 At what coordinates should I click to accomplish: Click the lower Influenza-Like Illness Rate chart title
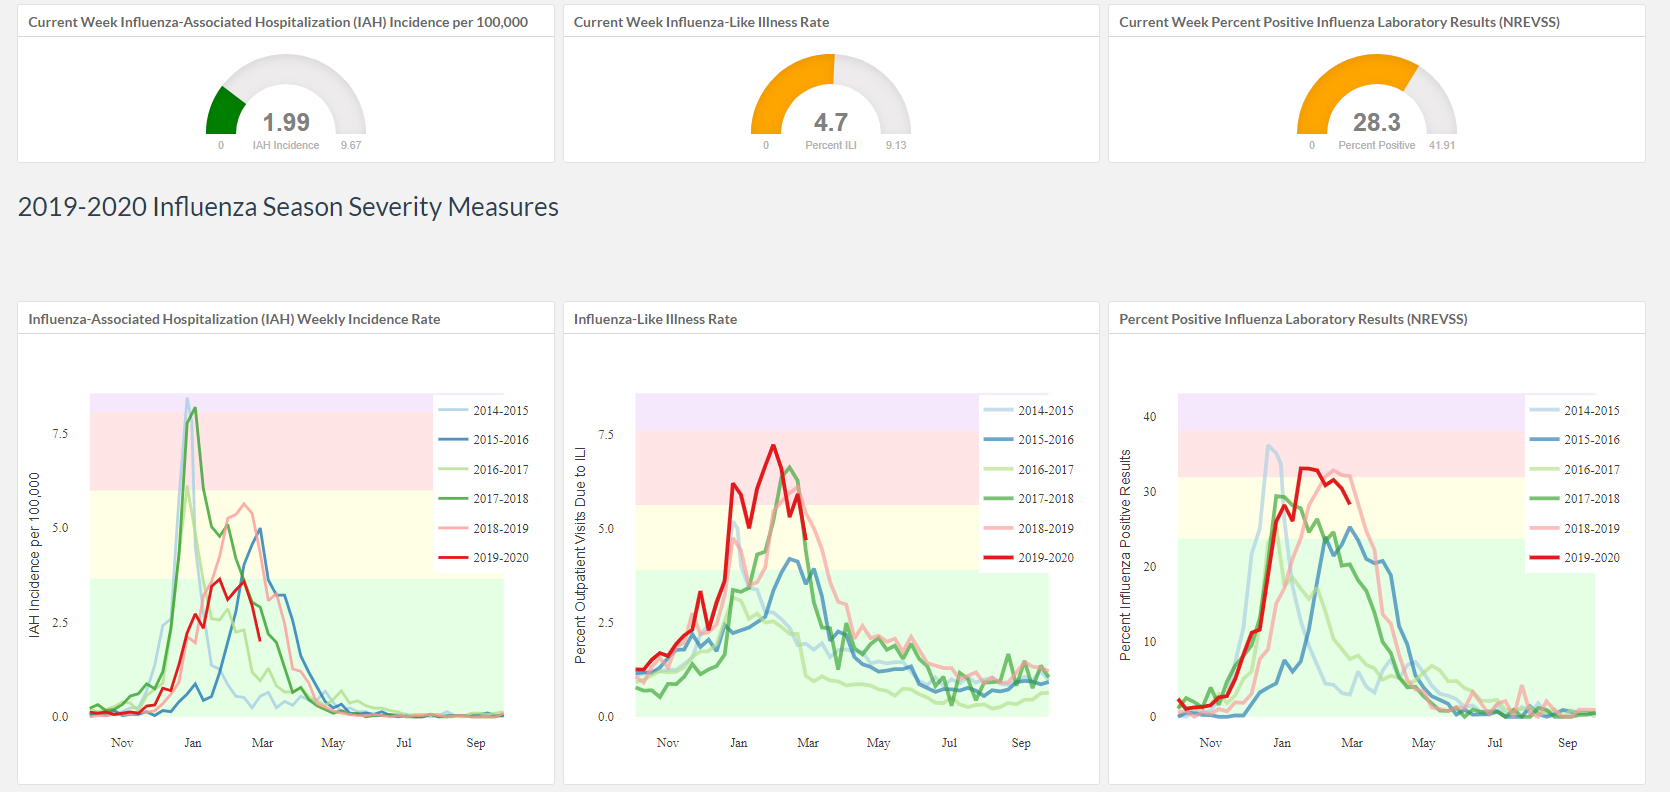tap(655, 319)
